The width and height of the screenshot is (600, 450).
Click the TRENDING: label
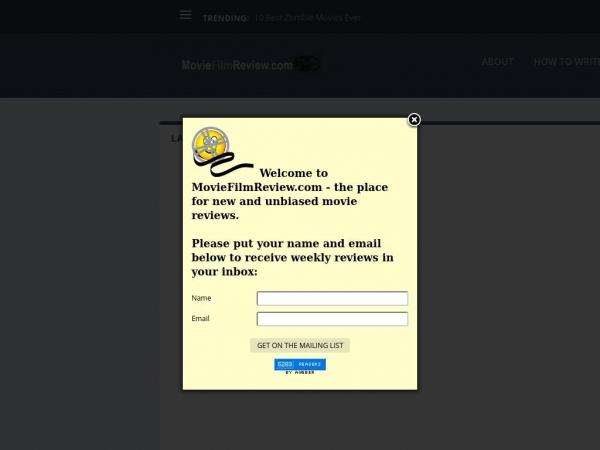tap(226, 18)
